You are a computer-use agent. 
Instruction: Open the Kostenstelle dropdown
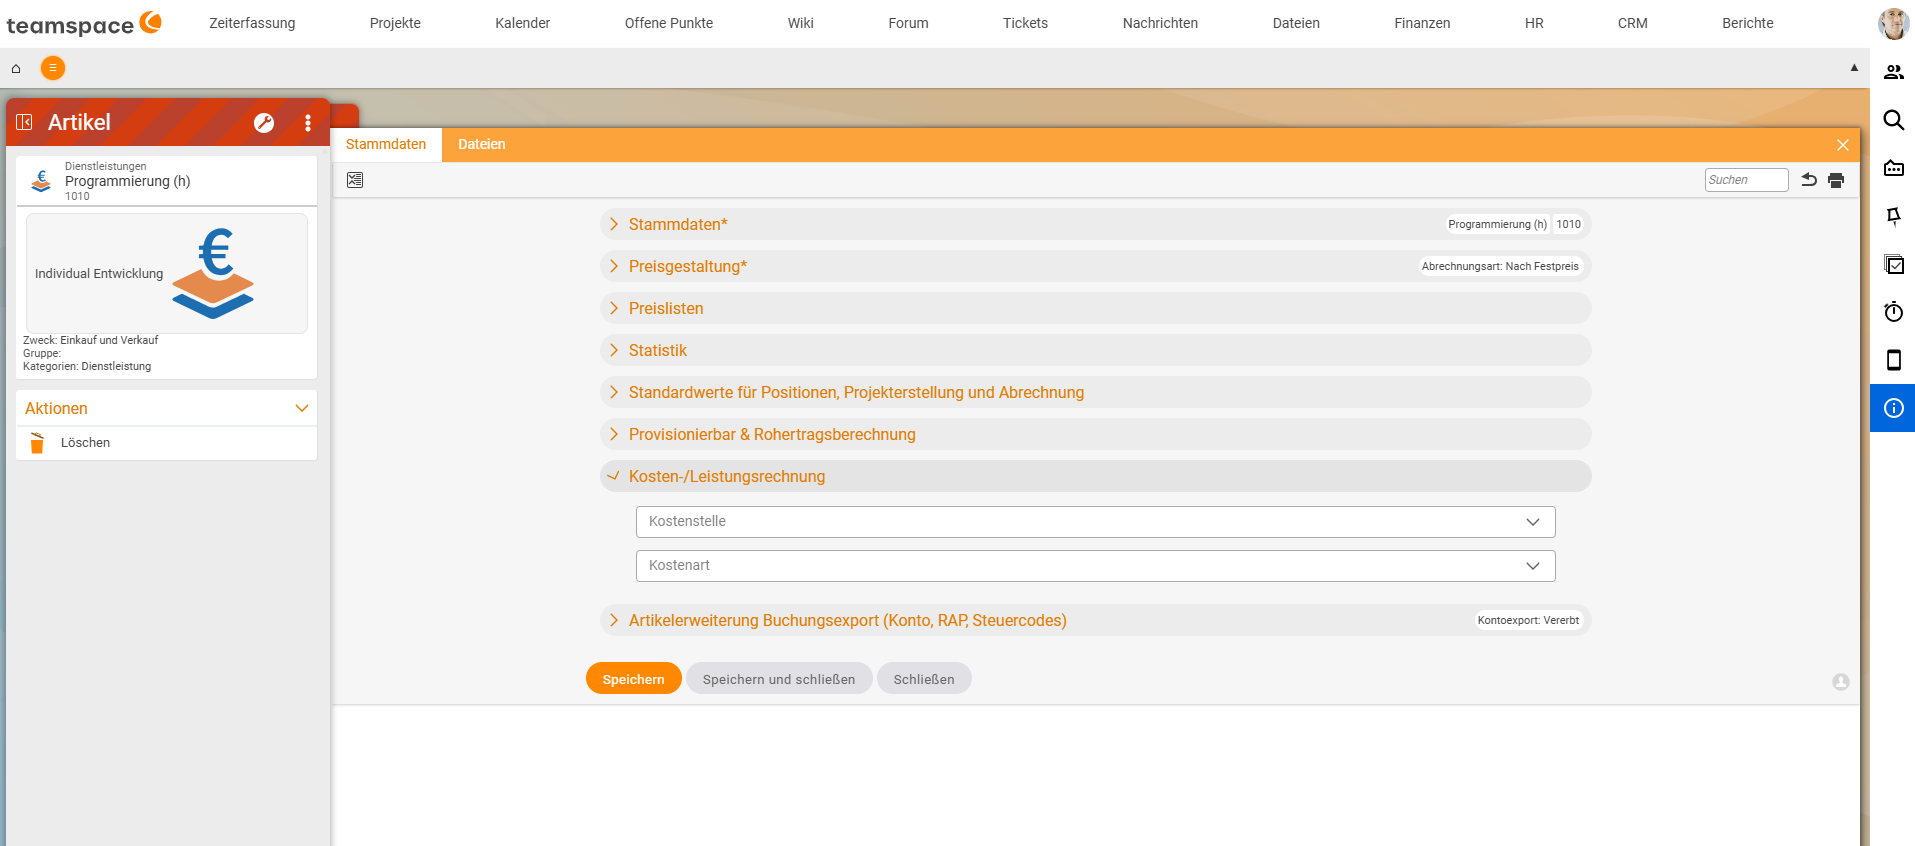(1095, 521)
